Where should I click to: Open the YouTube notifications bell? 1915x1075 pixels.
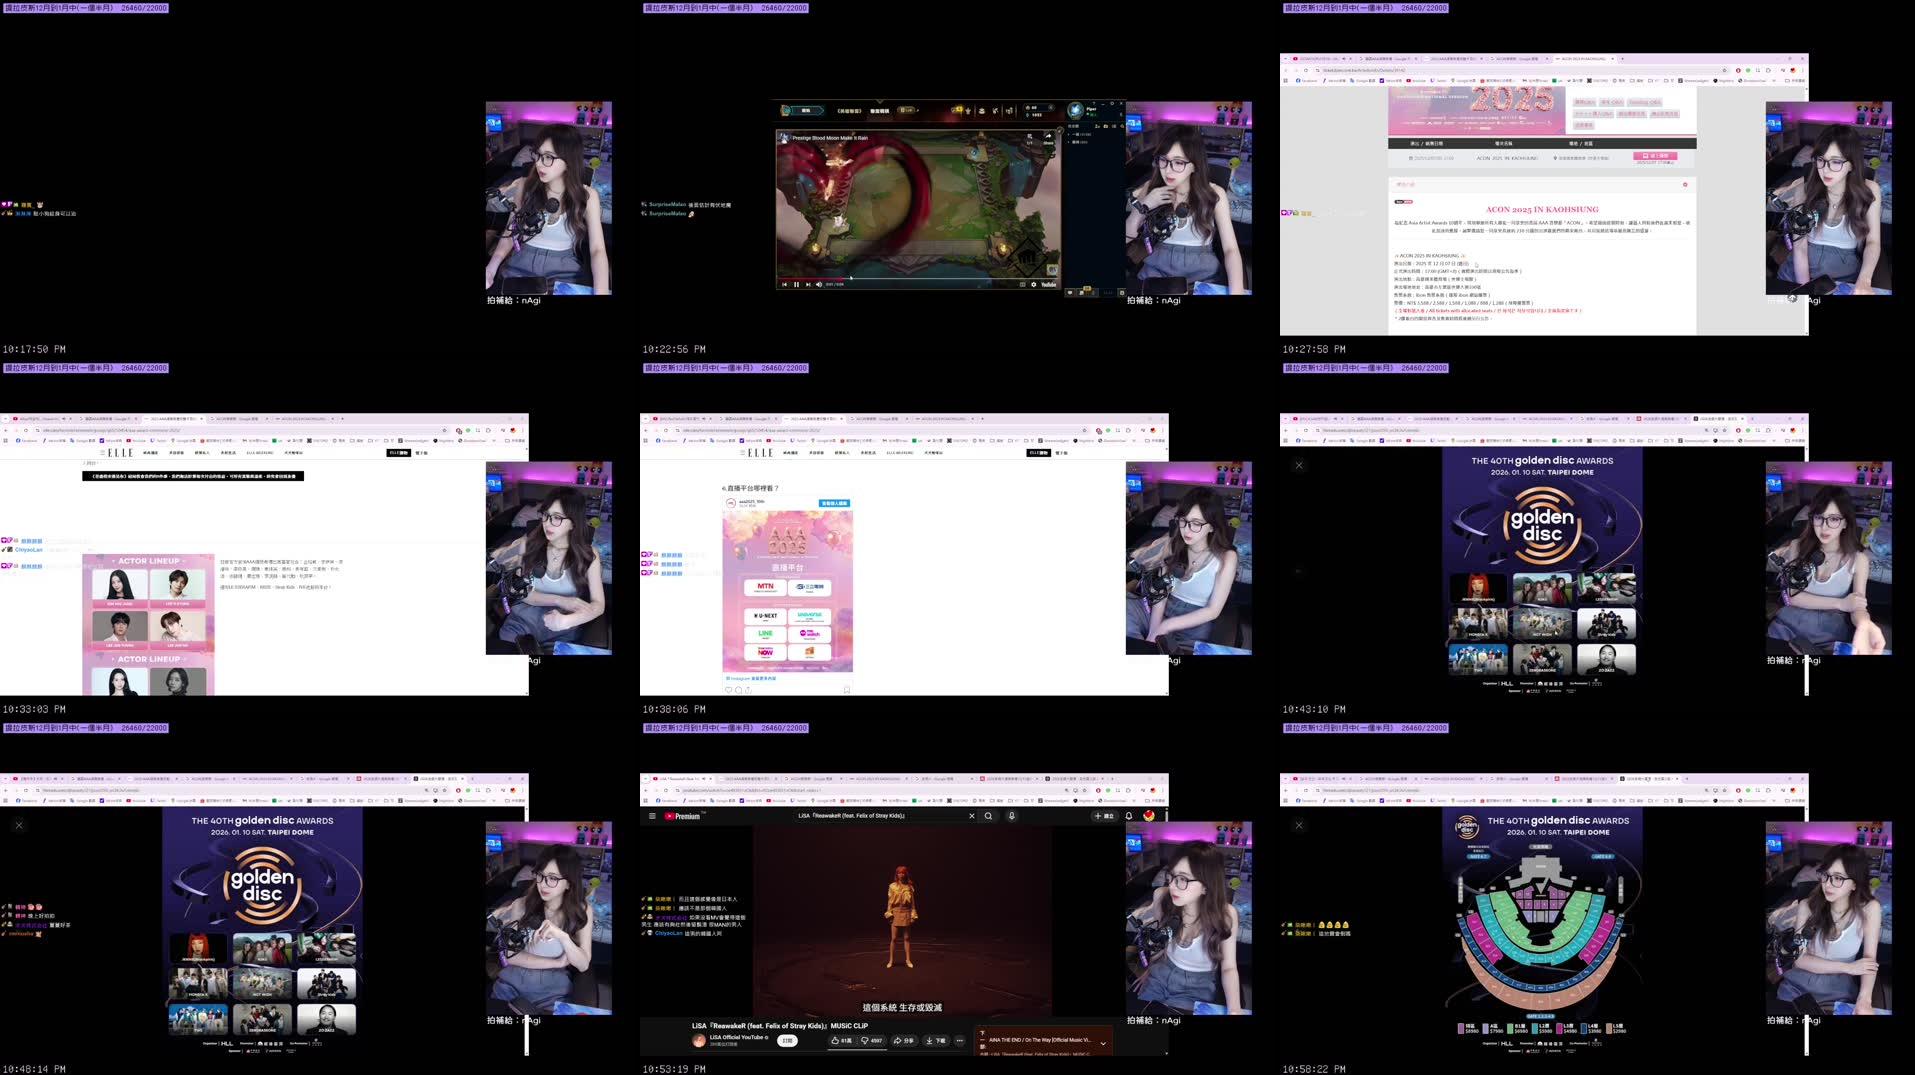pos(1129,816)
